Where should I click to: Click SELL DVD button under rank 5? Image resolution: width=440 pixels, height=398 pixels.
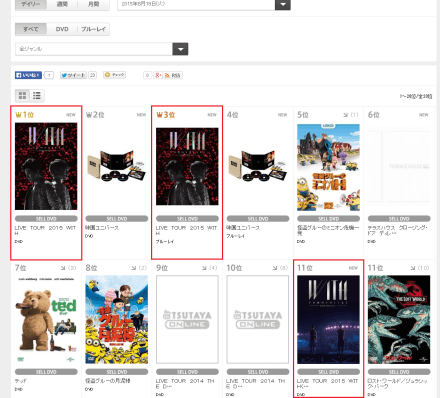328,219
